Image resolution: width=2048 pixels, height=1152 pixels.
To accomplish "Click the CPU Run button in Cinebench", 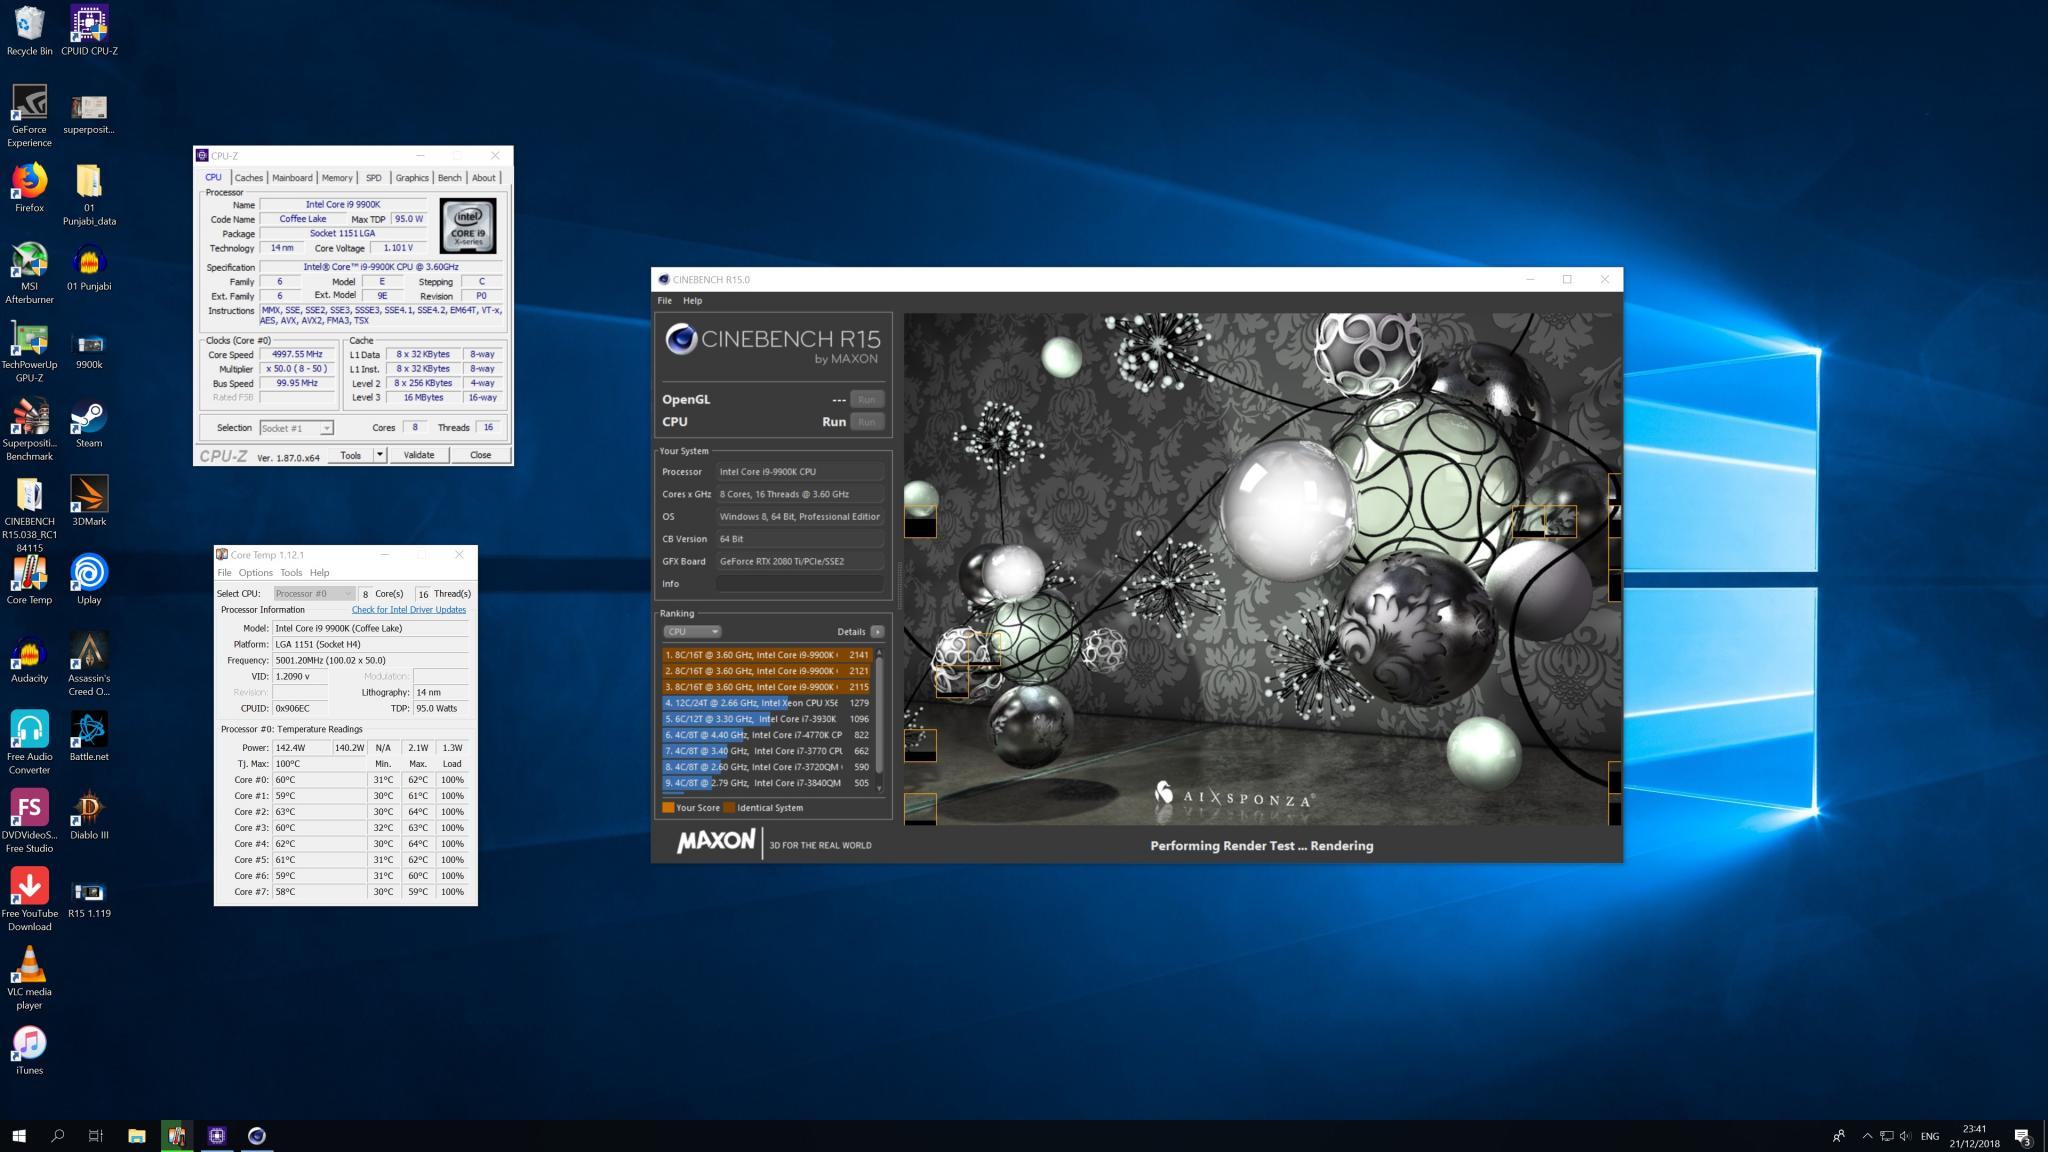I will 866,422.
